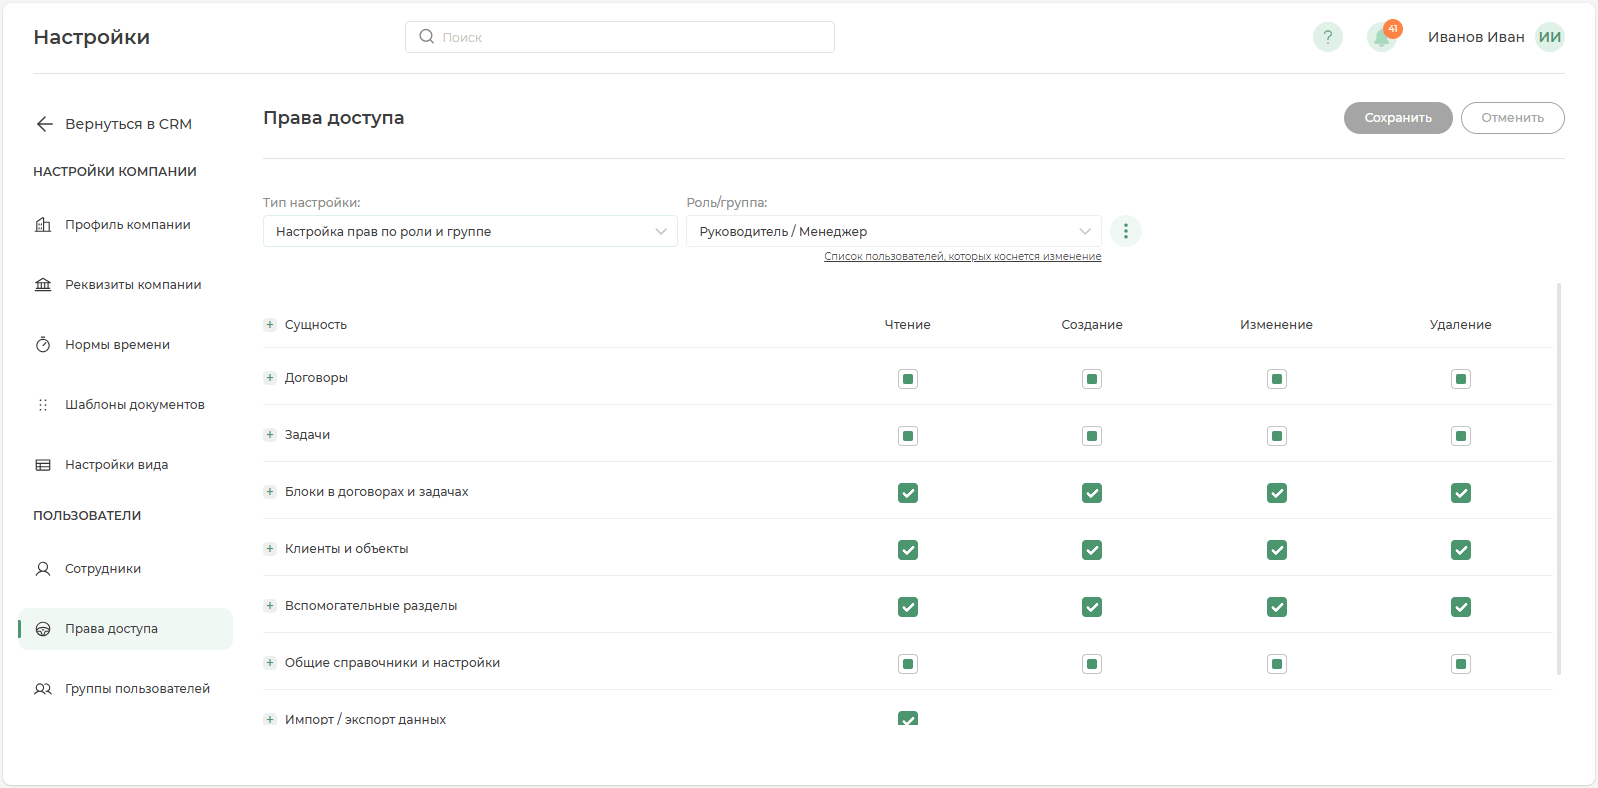Uncheck Удаление for Клиенты и объекты
1598x788 pixels.
[1460, 550]
